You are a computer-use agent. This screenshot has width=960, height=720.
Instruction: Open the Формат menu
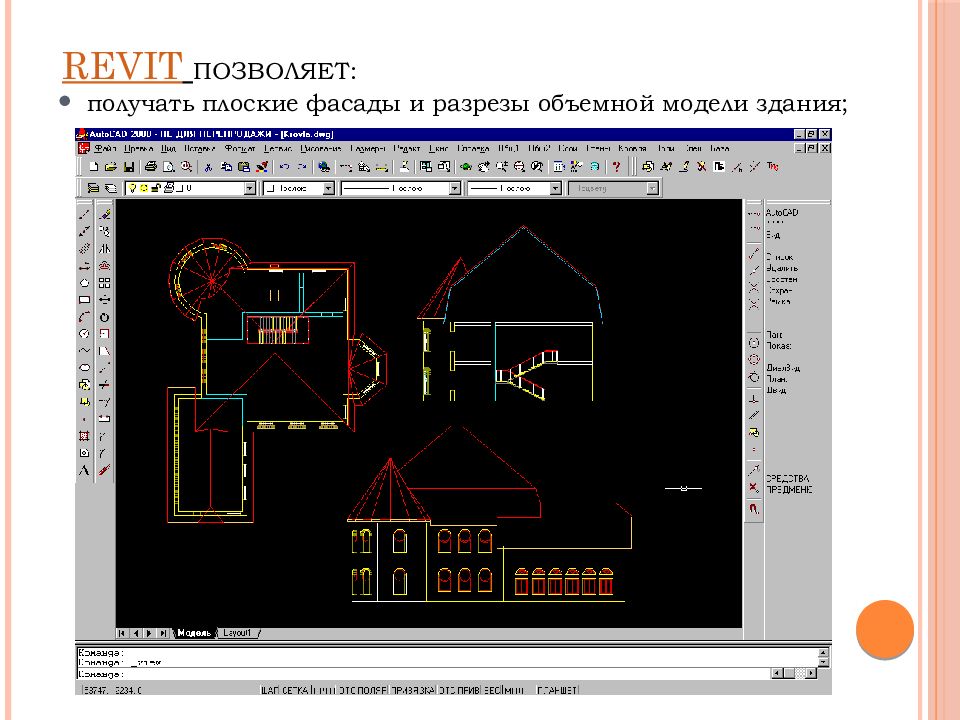pos(240,149)
